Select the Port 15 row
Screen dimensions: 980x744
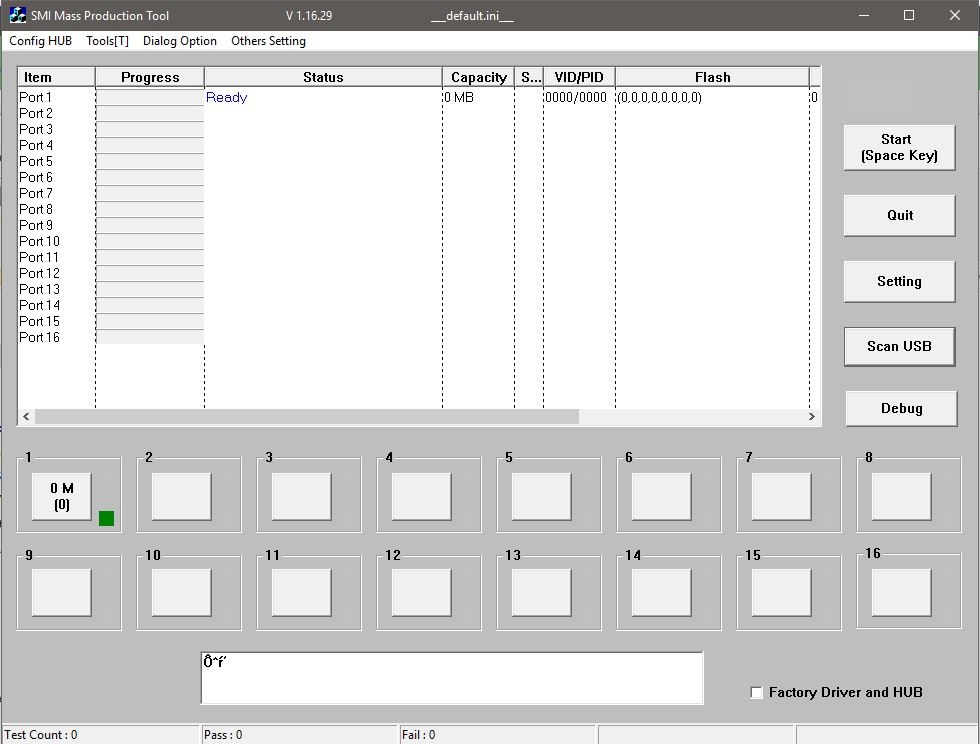tap(418, 321)
